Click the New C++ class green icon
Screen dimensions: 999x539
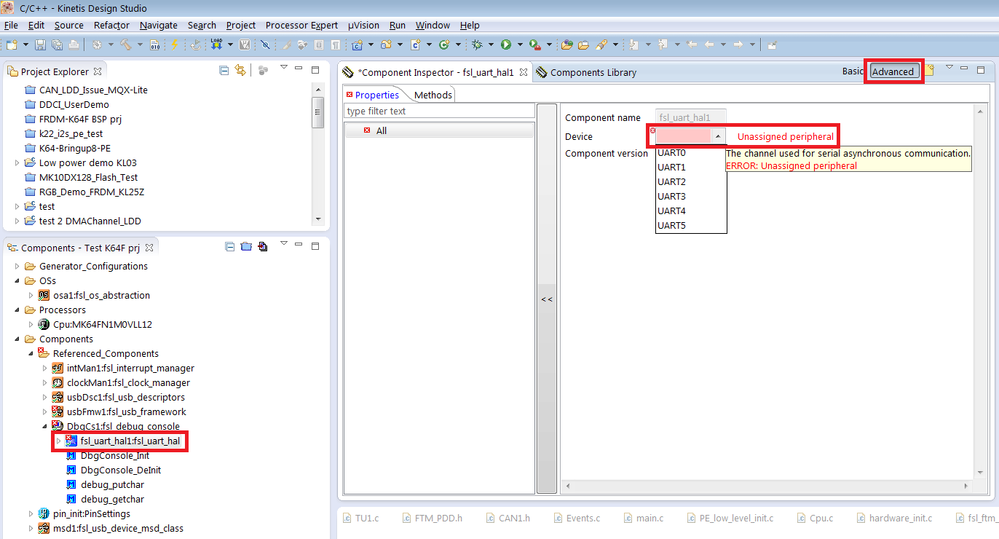point(444,45)
